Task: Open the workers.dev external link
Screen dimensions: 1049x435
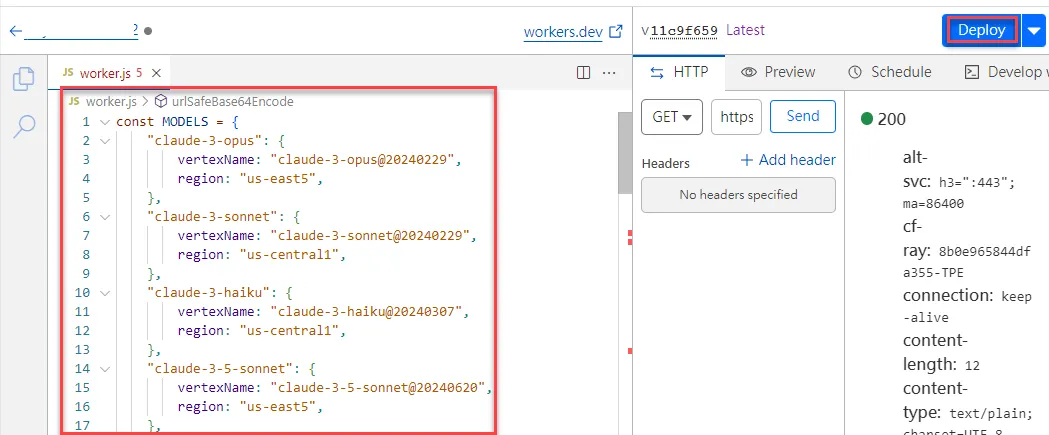Action: coord(573,31)
